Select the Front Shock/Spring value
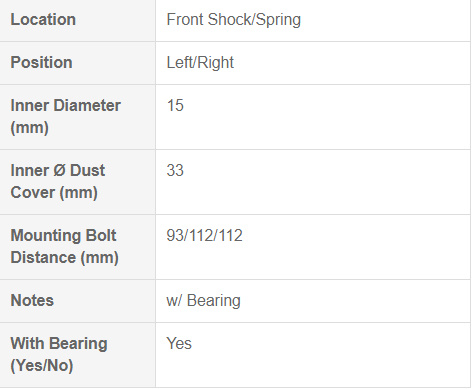 234,20
